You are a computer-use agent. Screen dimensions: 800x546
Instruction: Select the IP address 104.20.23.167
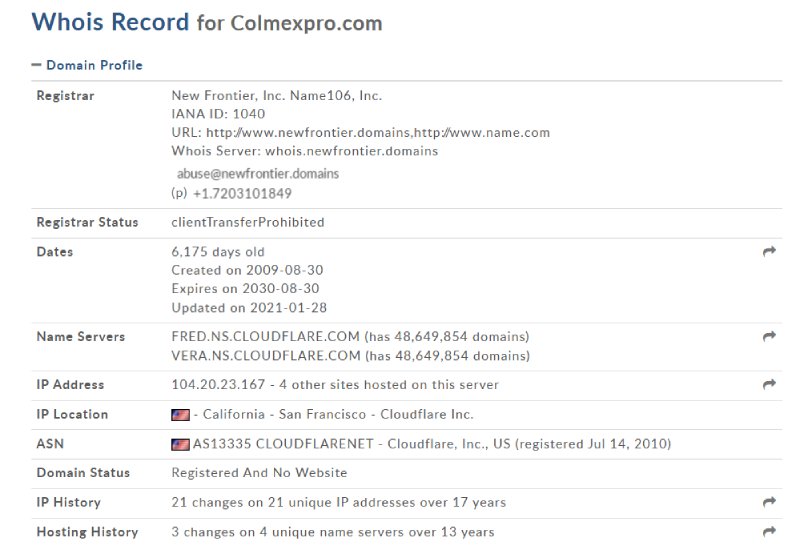pyautogui.click(x=218, y=384)
